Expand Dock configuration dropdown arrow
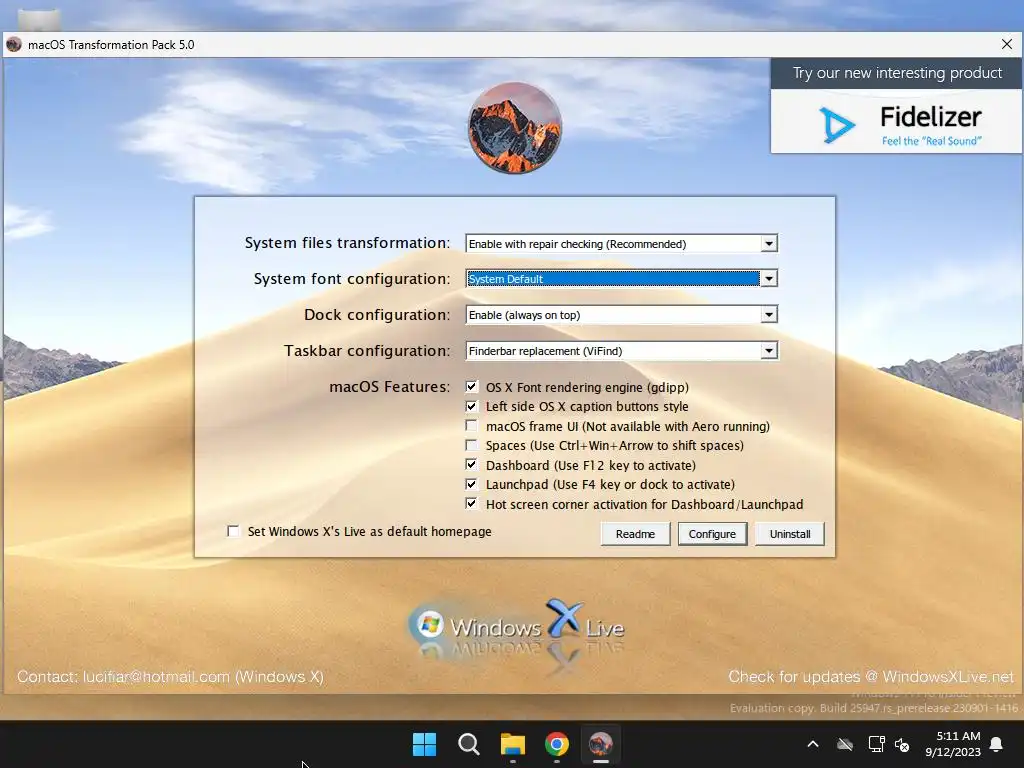This screenshot has height=768, width=1024. point(769,315)
